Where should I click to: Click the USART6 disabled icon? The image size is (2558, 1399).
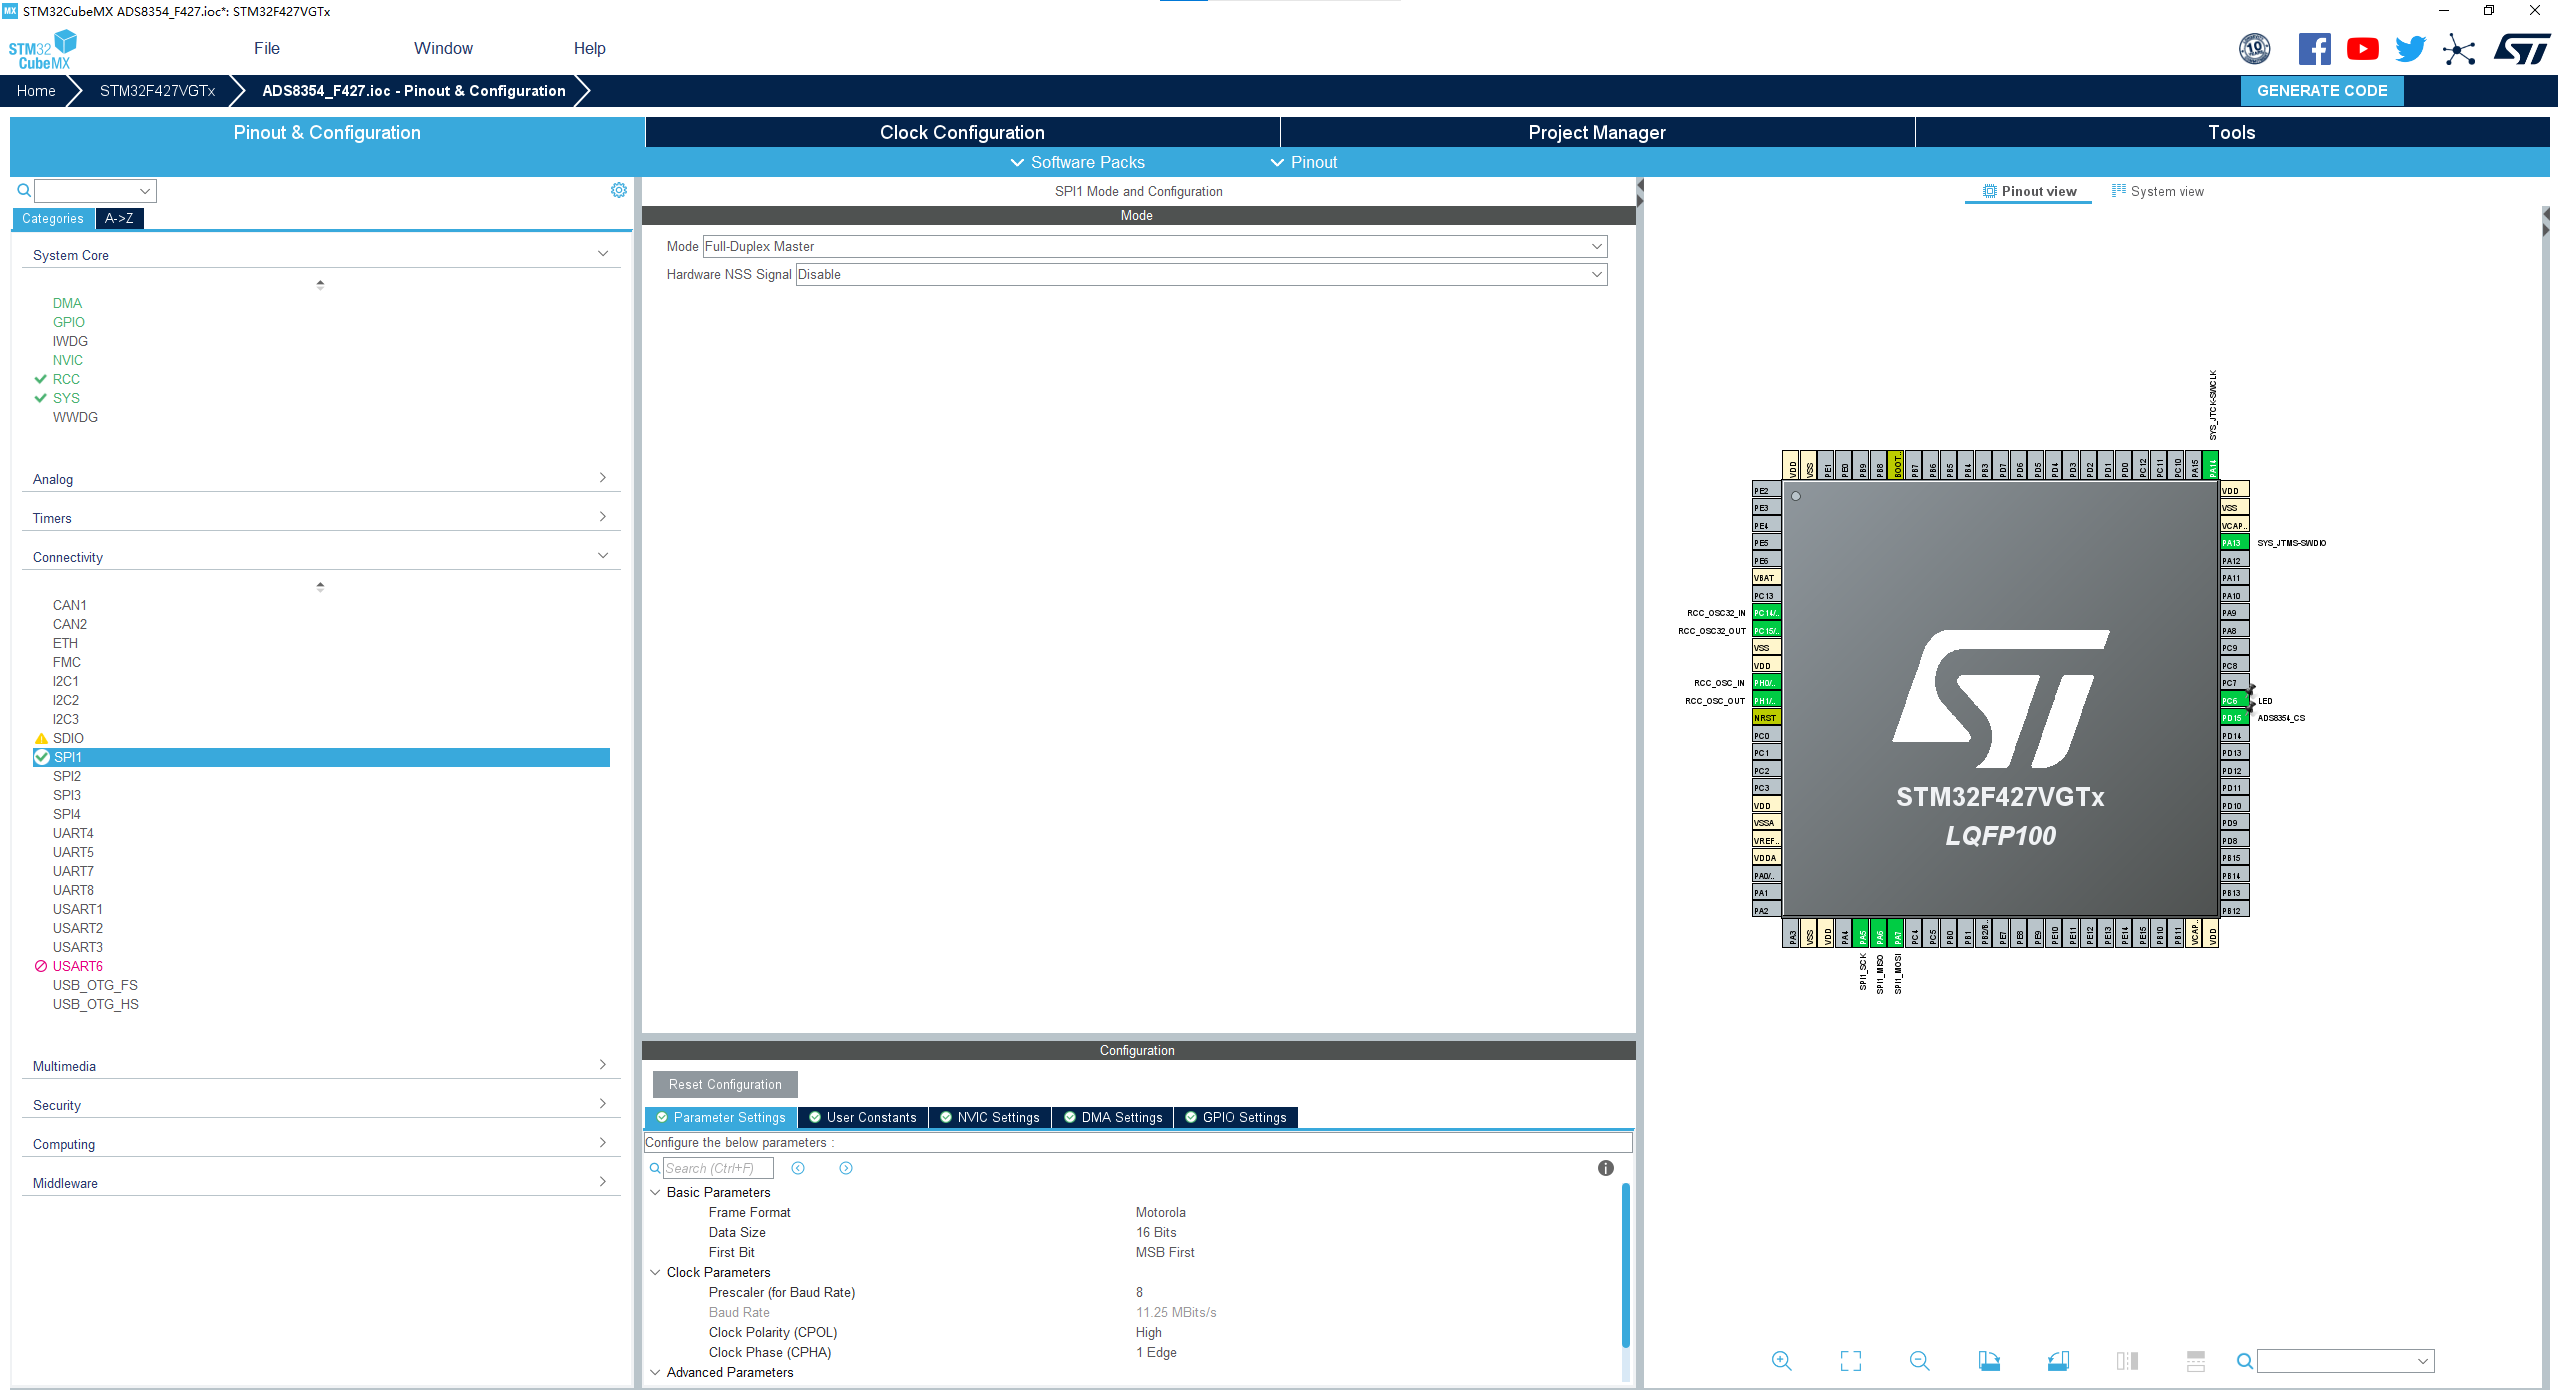click(x=41, y=966)
